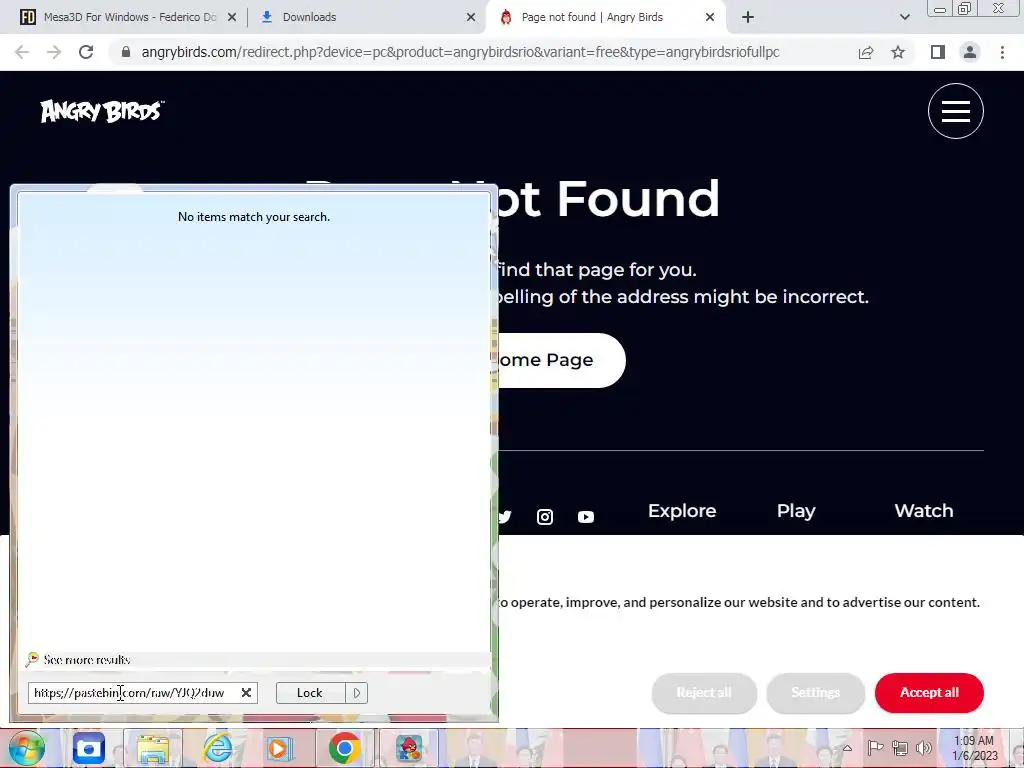This screenshot has width=1024, height=768.
Task: Click the Angry Birds logo
Action: point(102,111)
